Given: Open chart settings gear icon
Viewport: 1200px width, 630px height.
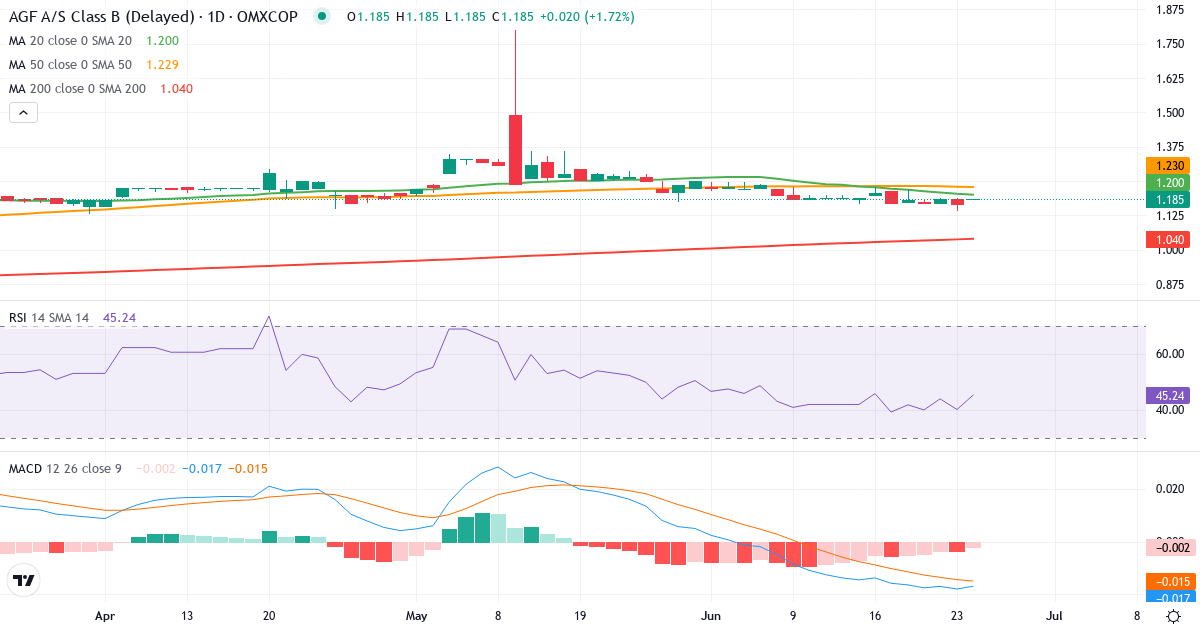Looking at the screenshot, I should tap(1175, 615).
